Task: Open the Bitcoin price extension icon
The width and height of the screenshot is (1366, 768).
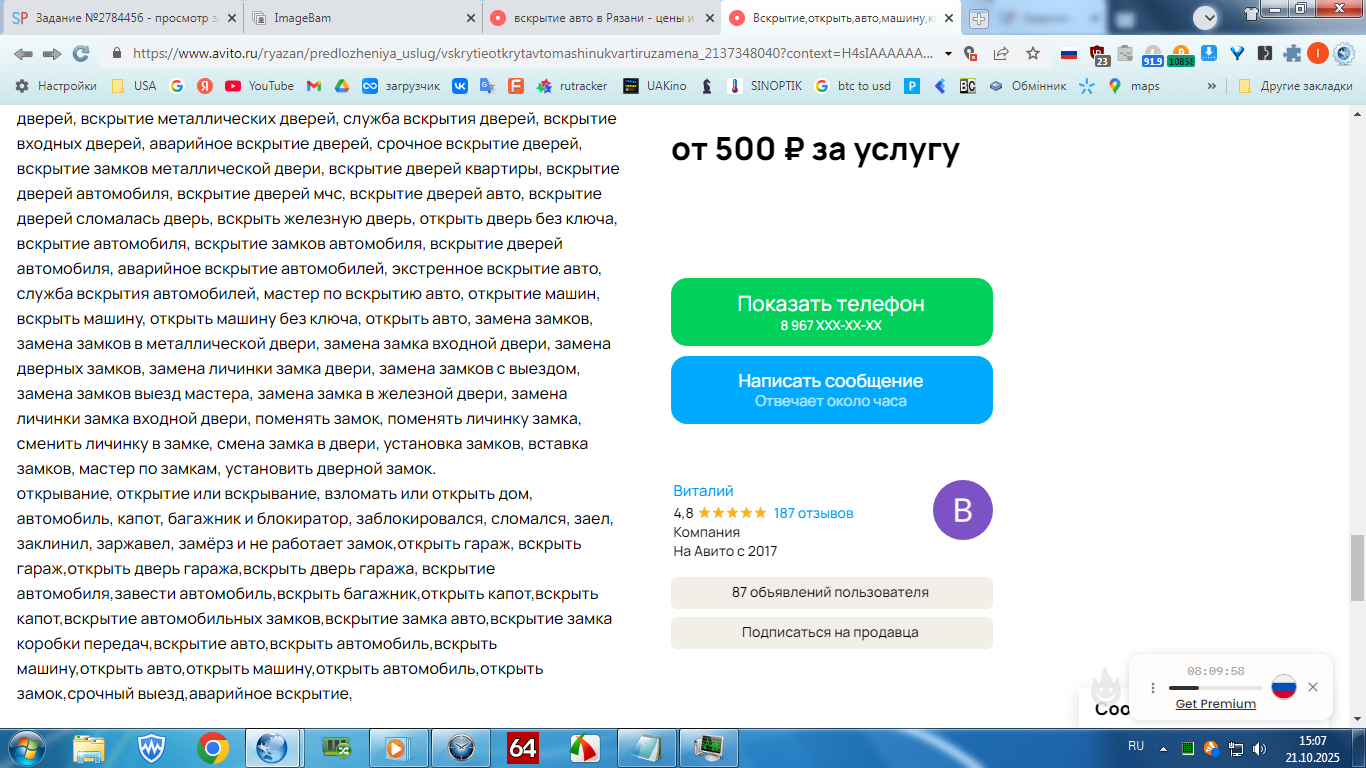Action: click(1181, 54)
